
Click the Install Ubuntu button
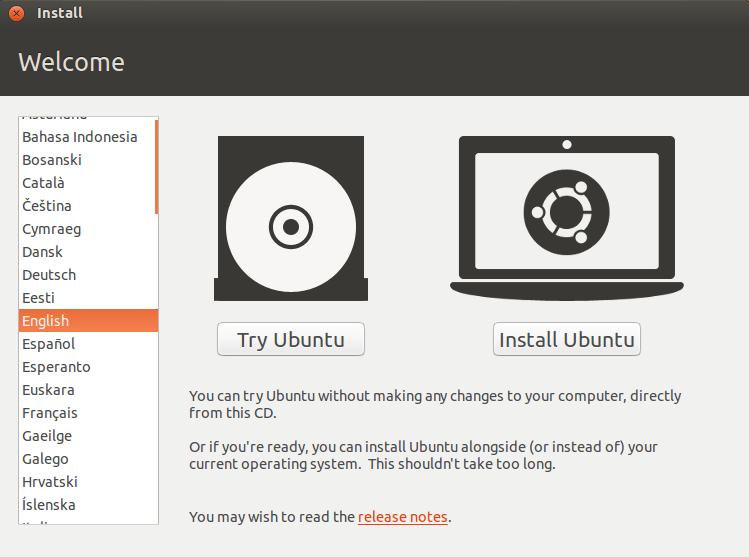[x=567, y=339]
